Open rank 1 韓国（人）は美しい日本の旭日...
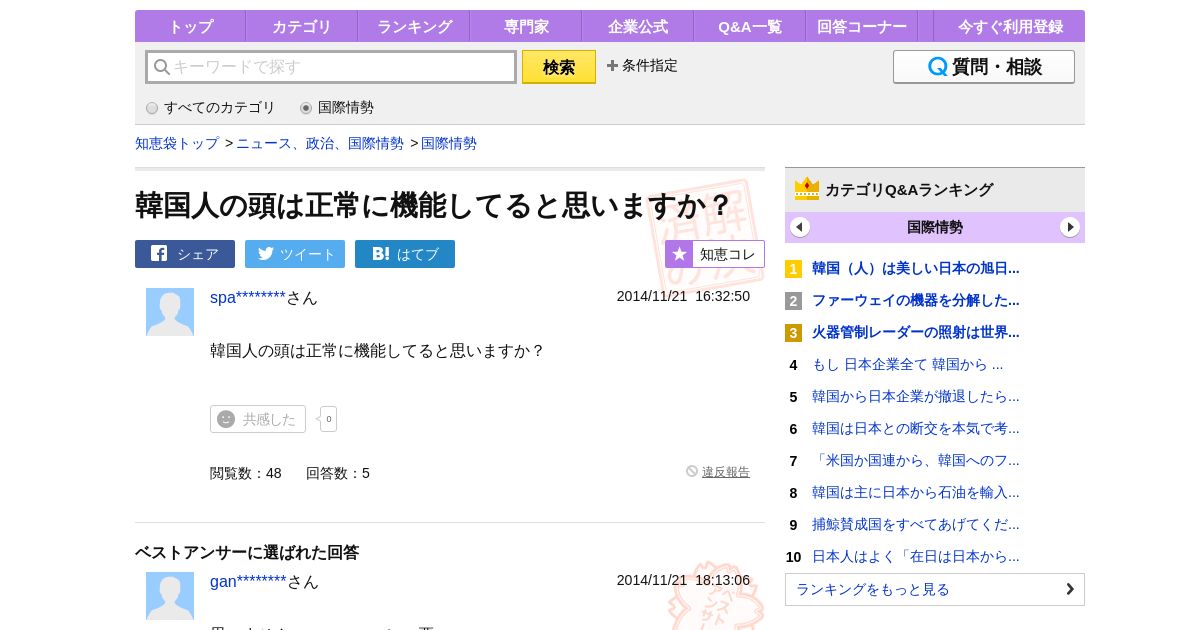 coord(915,268)
